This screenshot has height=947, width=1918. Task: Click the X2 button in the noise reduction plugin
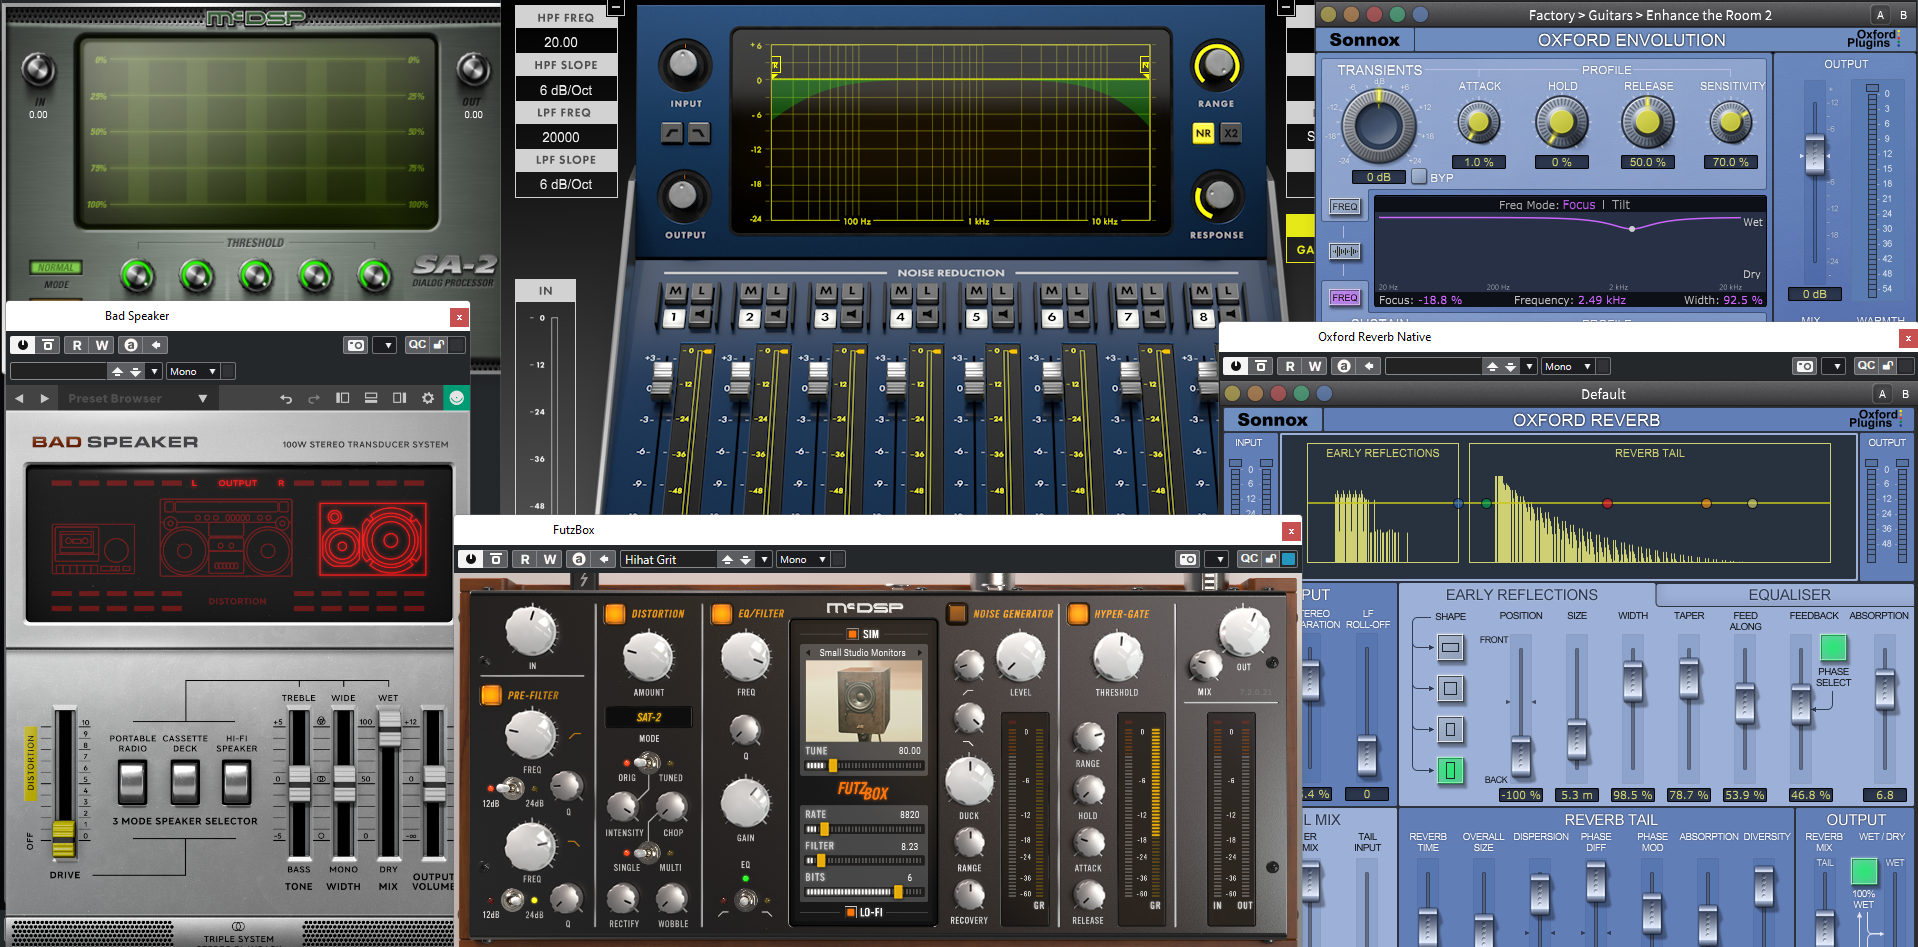[x=1231, y=133]
